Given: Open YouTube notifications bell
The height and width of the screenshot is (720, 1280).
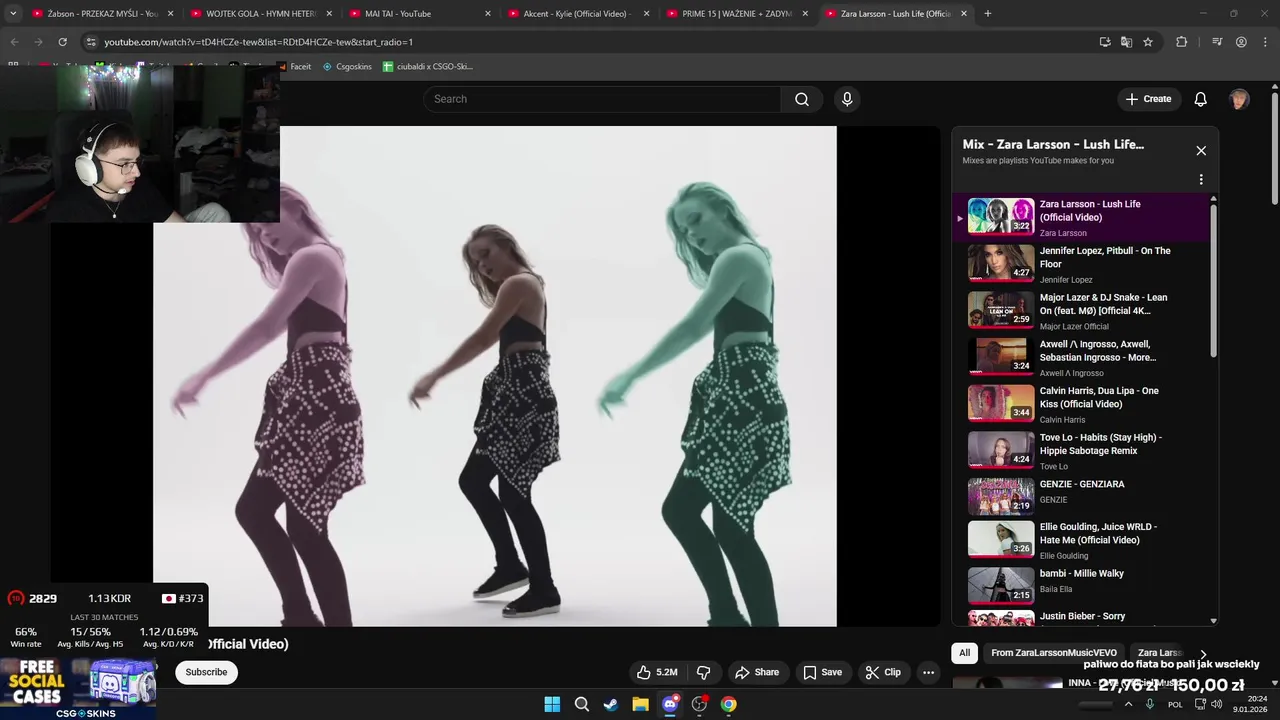Looking at the screenshot, I should tap(1201, 99).
